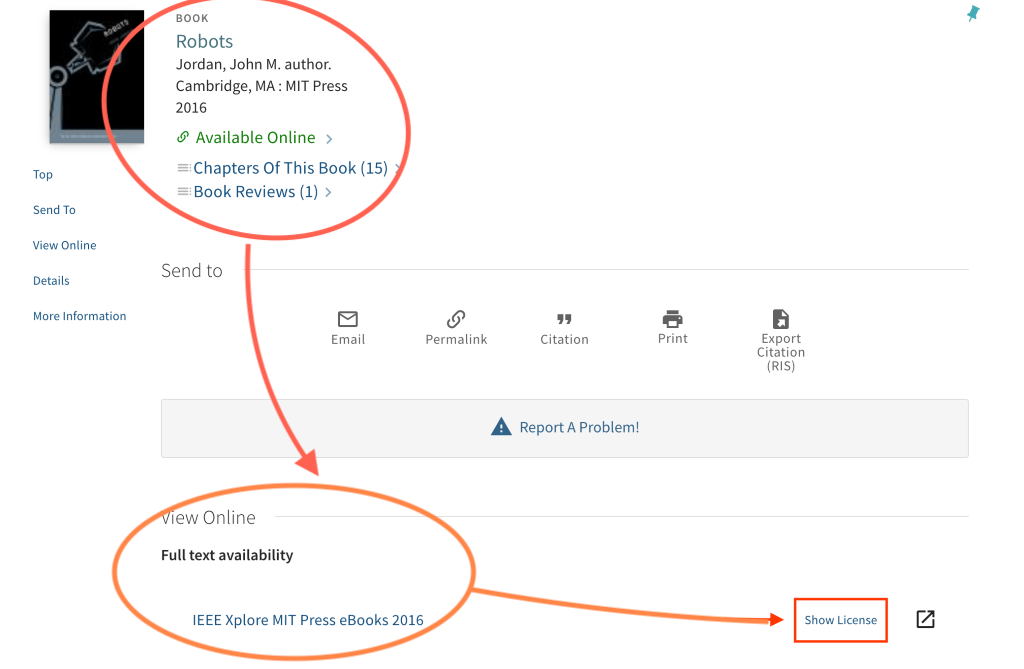Screen dimensions: 1024x669
Task: Click the publisher text Cambridge, MA : MIT Press
Action: pos(261,86)
